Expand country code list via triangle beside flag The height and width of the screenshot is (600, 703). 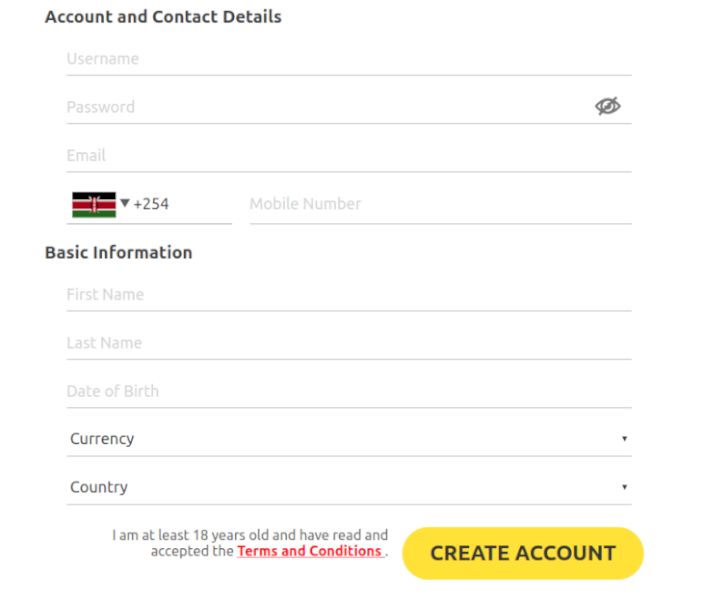125,203
